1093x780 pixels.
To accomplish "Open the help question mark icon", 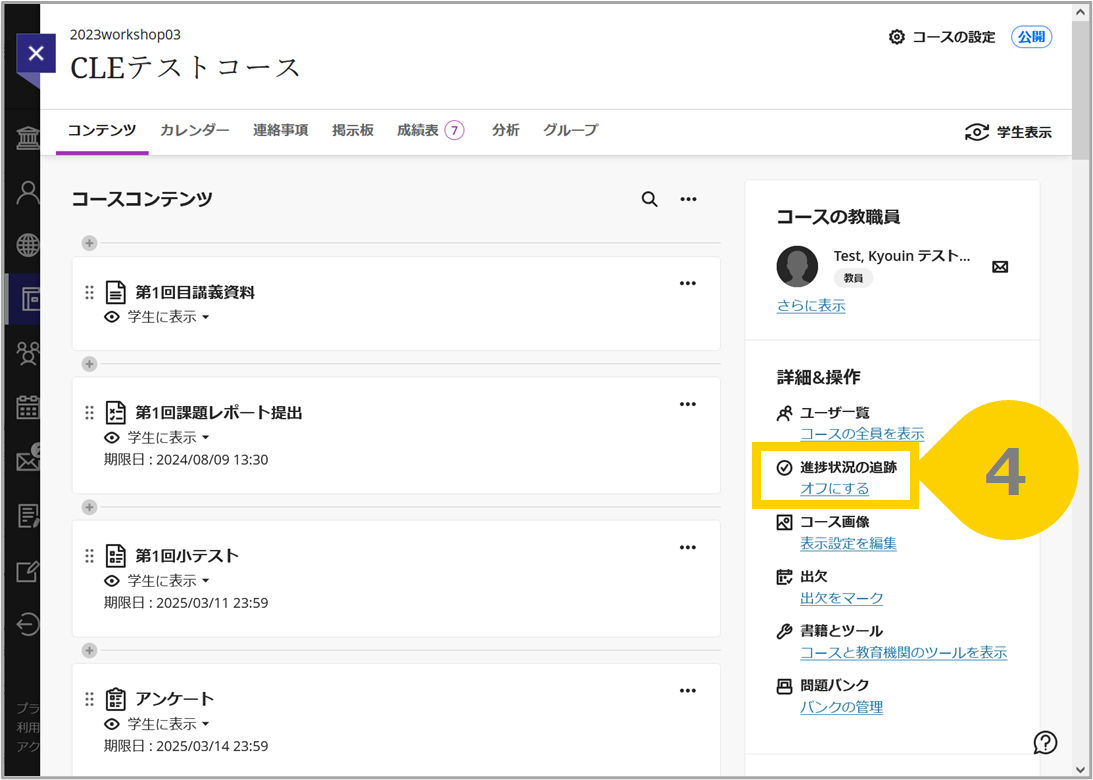I will 1046,742.
